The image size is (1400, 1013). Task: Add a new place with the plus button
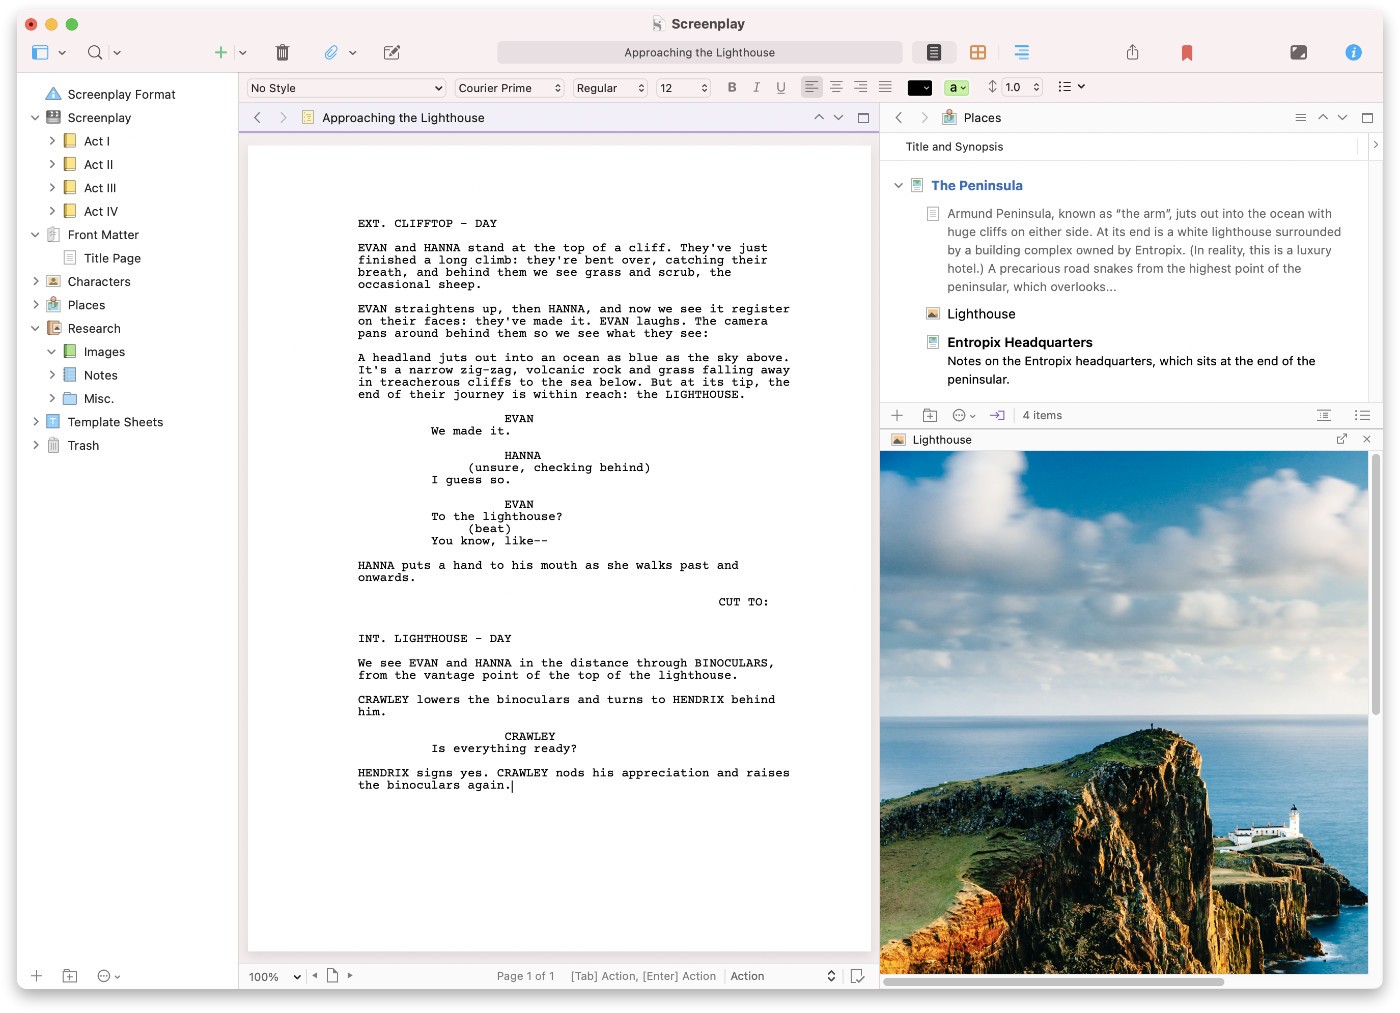897,414
